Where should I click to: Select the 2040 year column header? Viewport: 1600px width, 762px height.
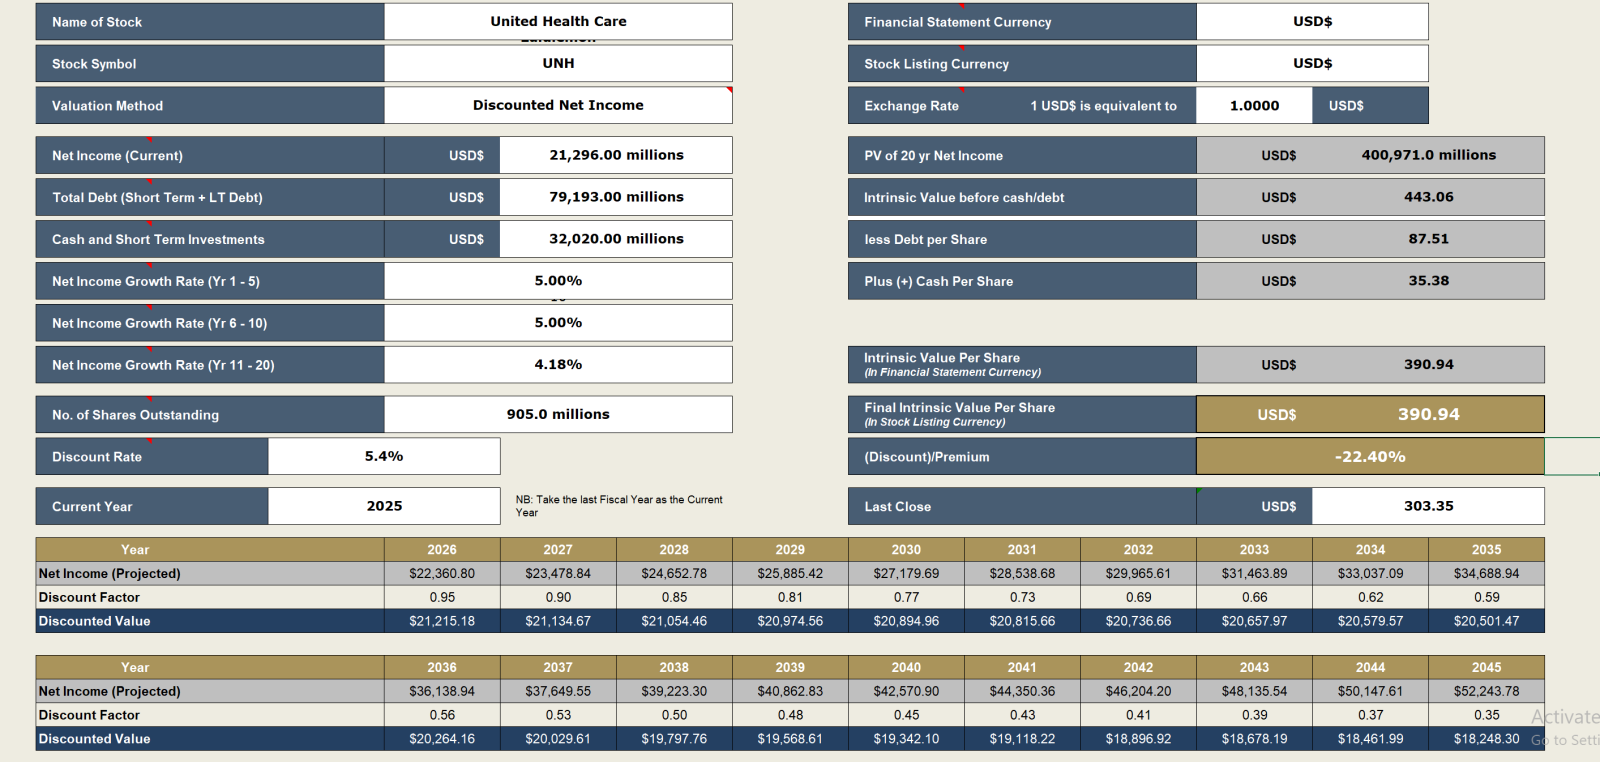pos(906,667)
